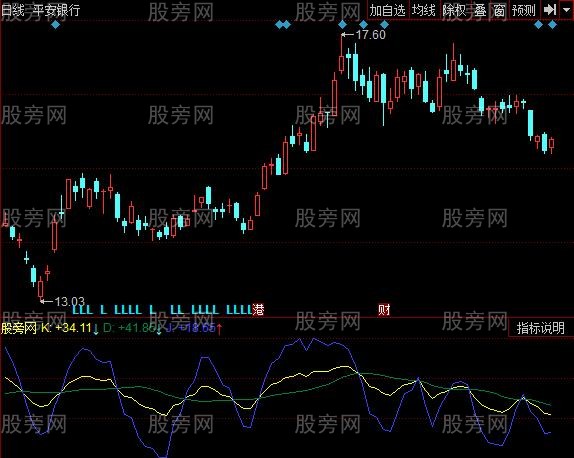Image resolution: width=574 pixels, height=458 pixels.
Task: Click the 日线 period label
Action: coord(13,10)
